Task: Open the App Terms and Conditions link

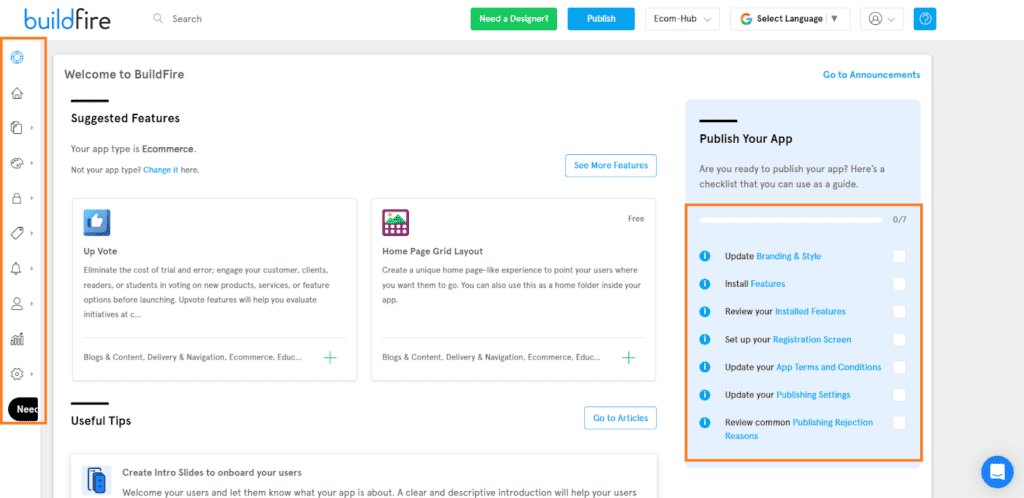Action: (x=828, y=367)
